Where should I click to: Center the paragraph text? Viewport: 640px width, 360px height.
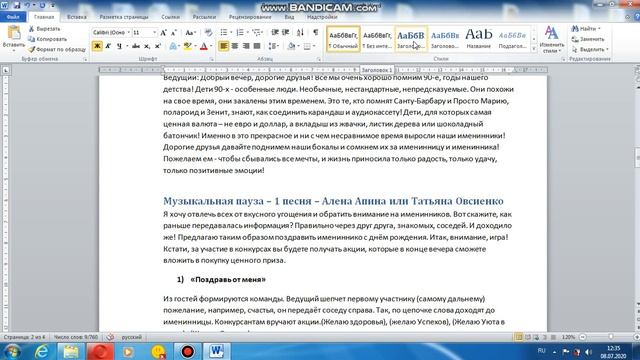[235, 46]
